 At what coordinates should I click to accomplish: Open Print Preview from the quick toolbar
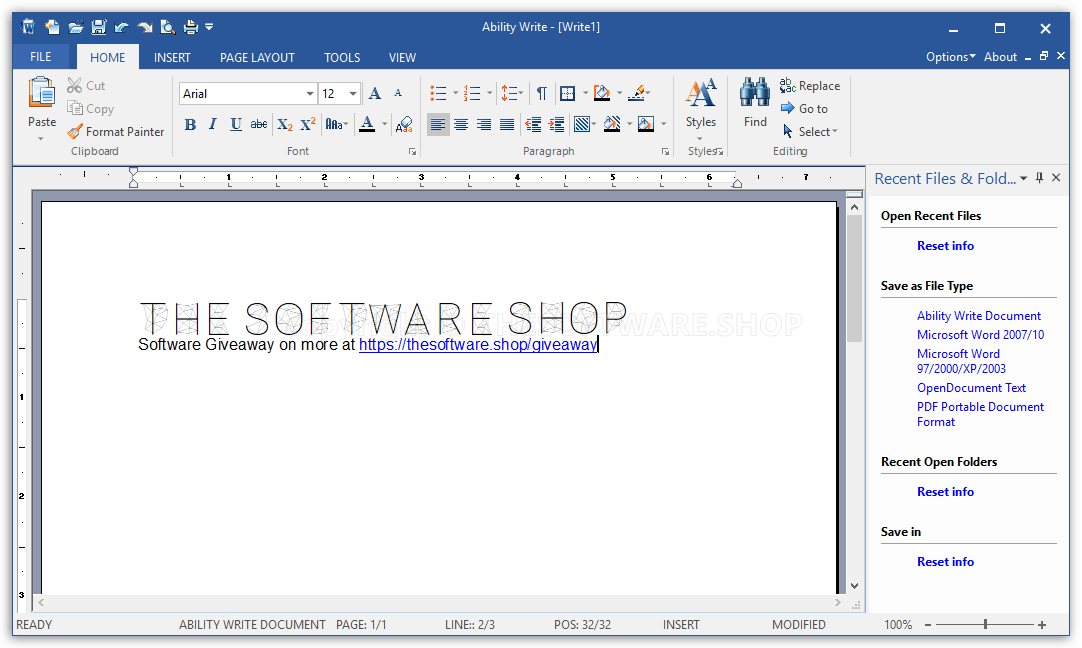170,27
